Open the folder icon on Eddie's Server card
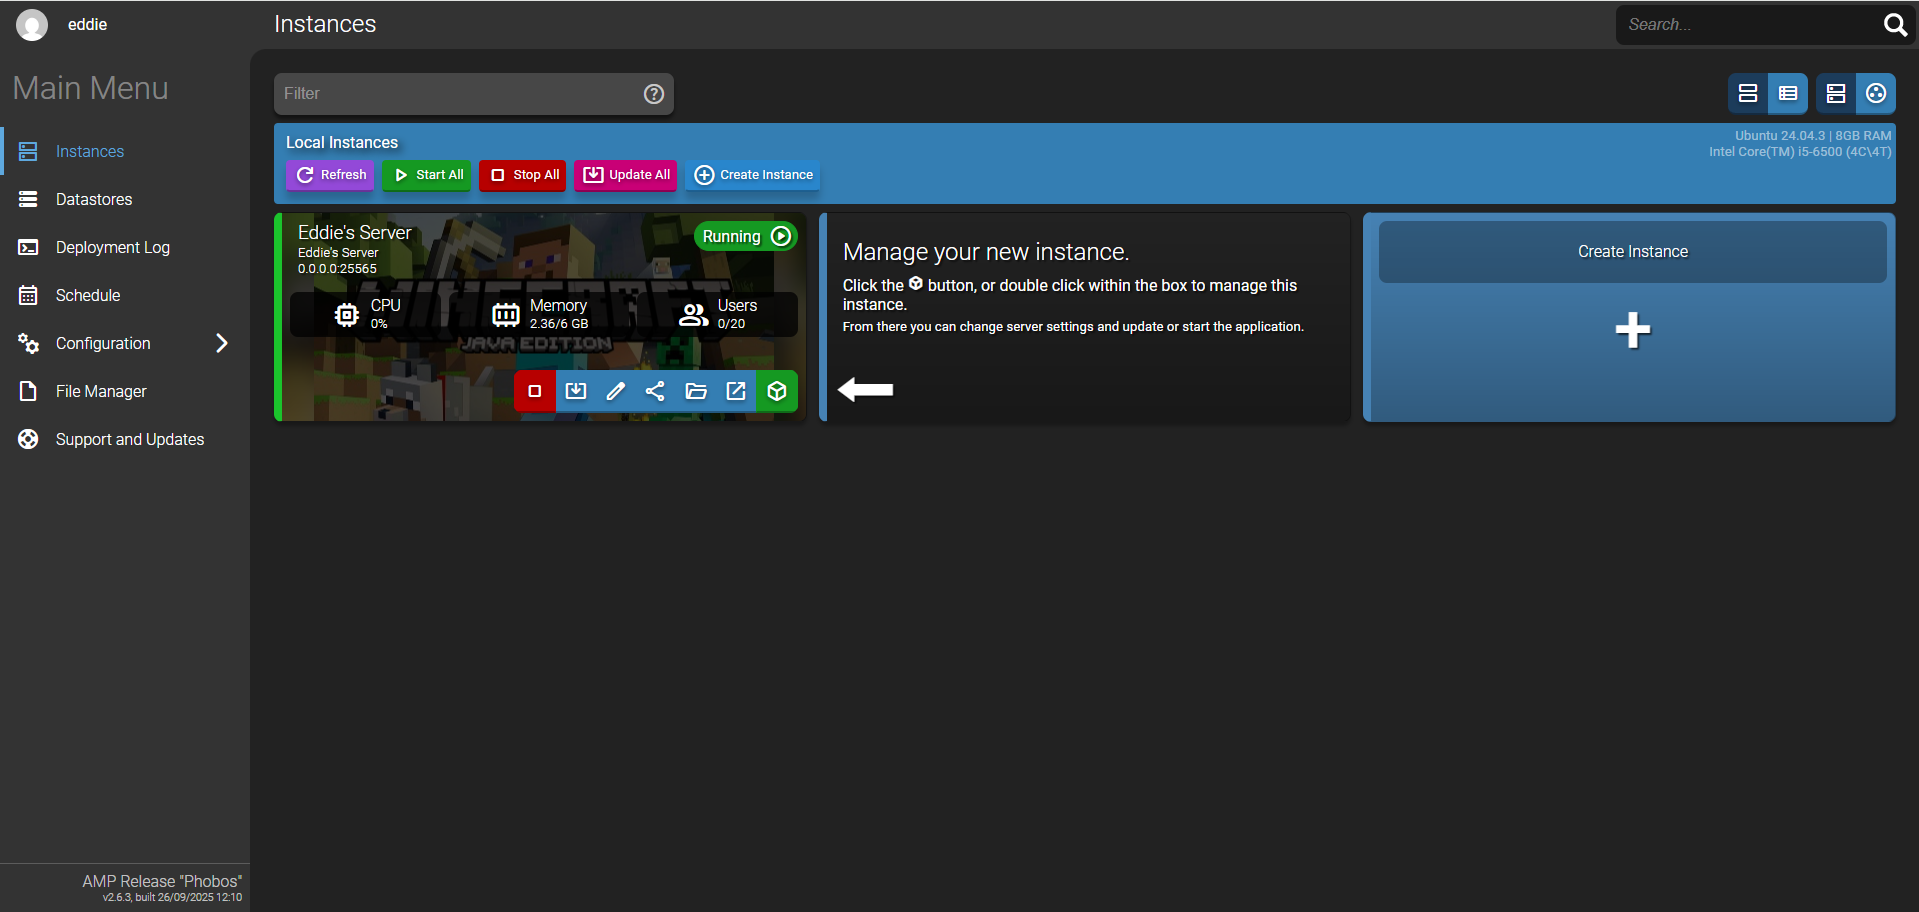This screenshot has width=1919, height=912. tap(696, 391)
